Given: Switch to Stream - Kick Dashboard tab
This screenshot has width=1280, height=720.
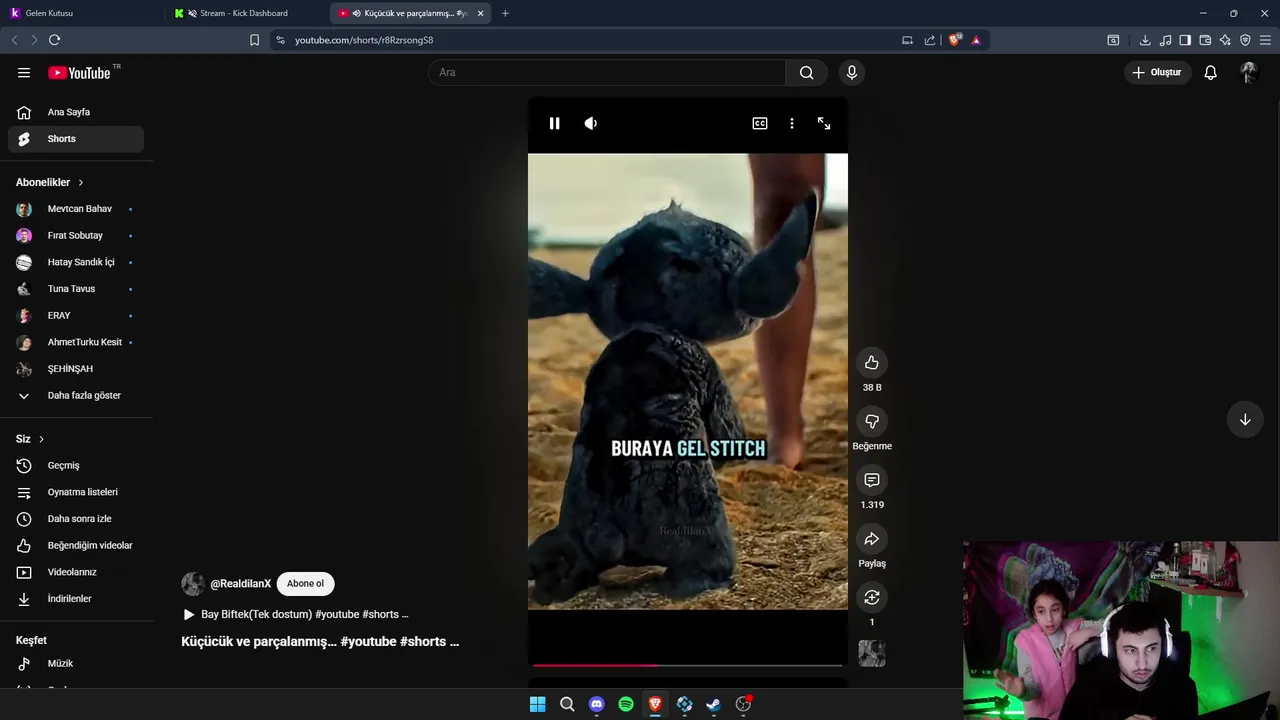Looking at the screenshot, I should tap(247, 13).
